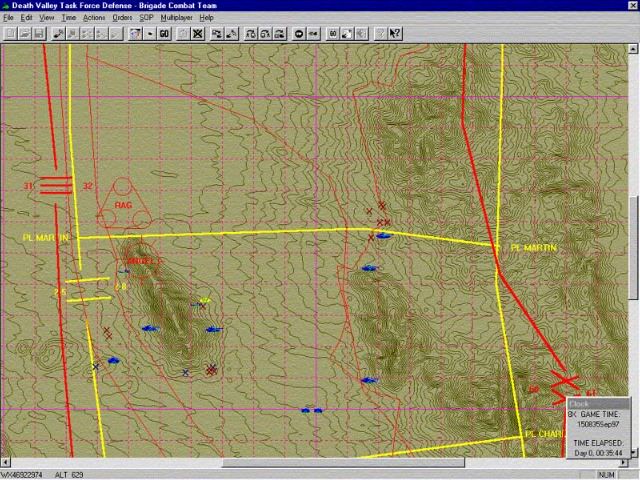Image resolution: width=640 pixels, height=480 pixels.
Task: Click the Clock panel title bar
Action: click(x=598, y=403)
